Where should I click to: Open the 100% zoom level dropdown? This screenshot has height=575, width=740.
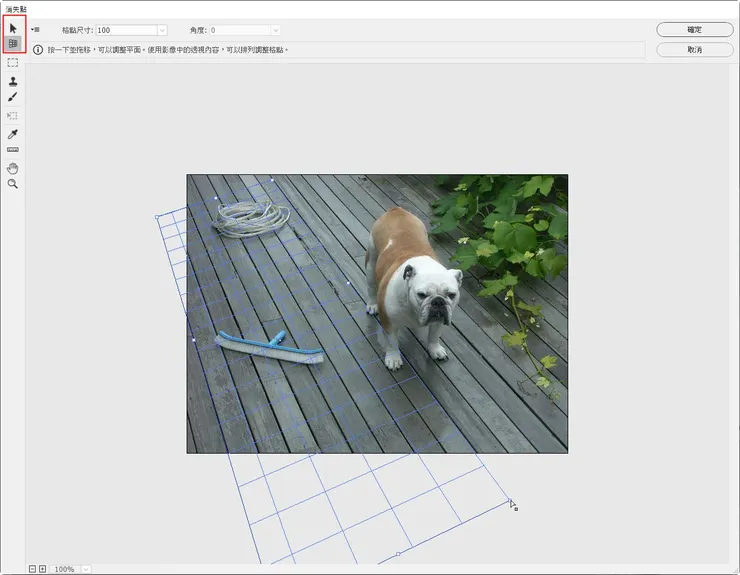point(86,568)
